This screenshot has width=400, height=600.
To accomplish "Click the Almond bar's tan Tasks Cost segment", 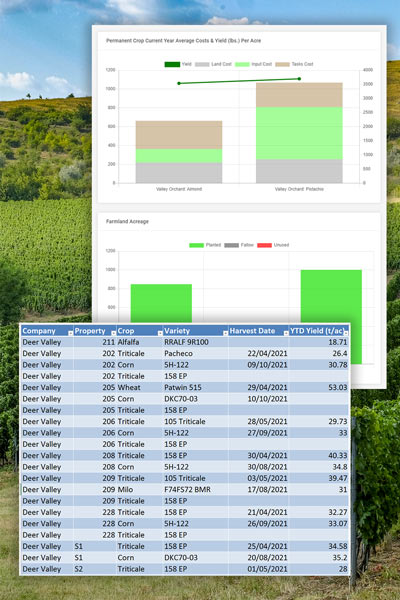I will [x=179, y=135].
